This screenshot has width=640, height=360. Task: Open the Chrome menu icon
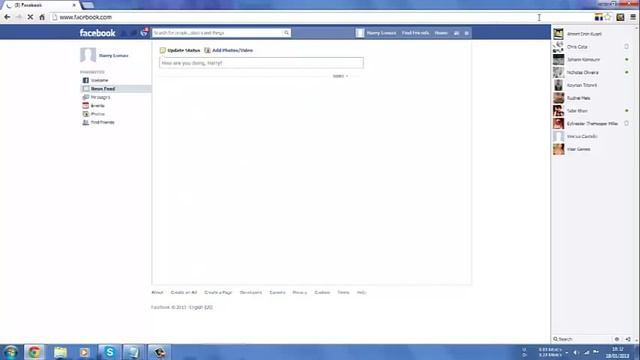click(x=633, y=17)
